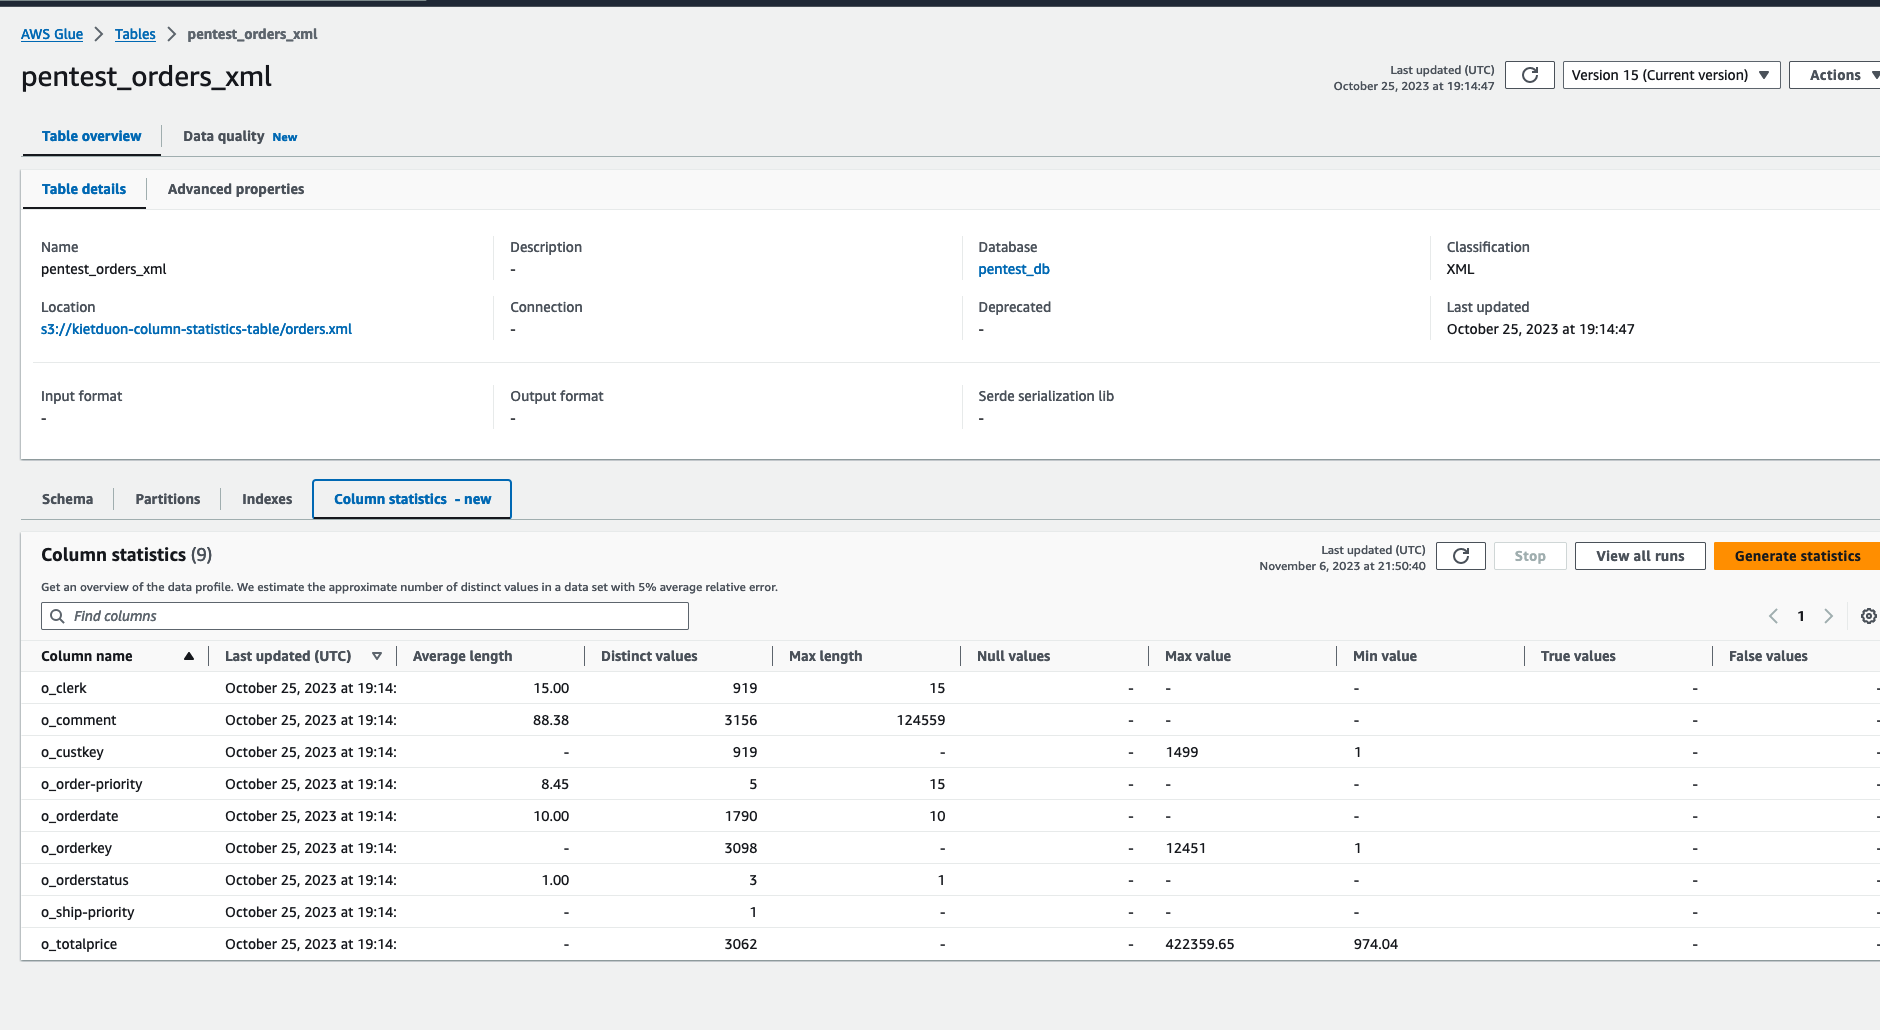Refresh the column statistics list
The image size is (1880, 1030).
(1460, 556)
